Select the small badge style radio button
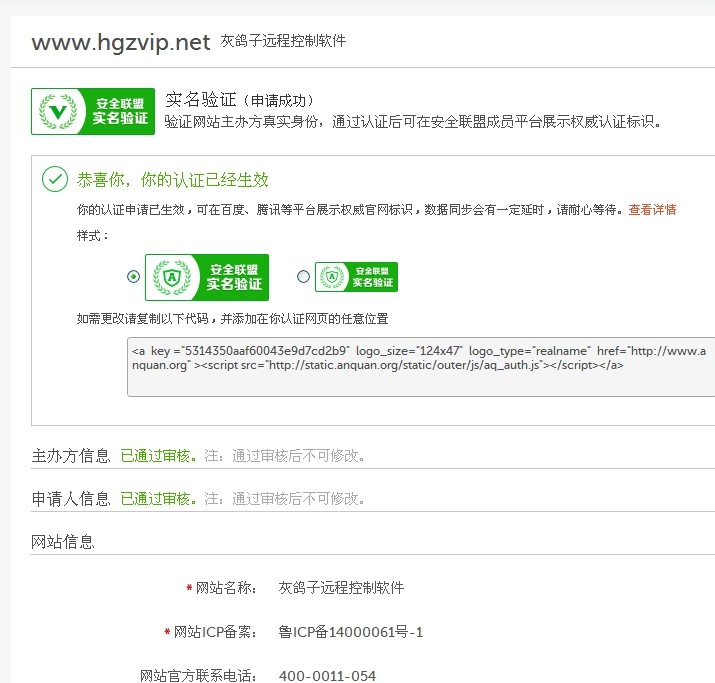The image size is (715, 683). tap(303, 276)
